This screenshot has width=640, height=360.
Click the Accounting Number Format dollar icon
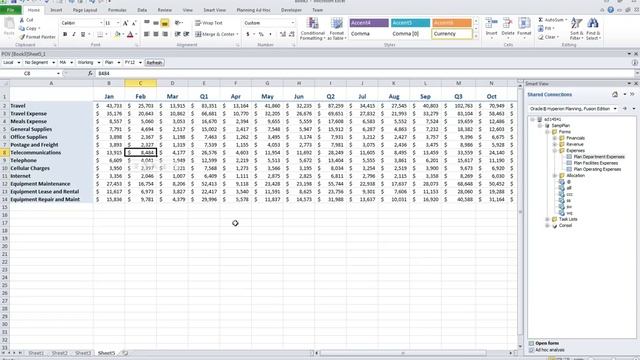pyautogui.click(x=248, y=34)
